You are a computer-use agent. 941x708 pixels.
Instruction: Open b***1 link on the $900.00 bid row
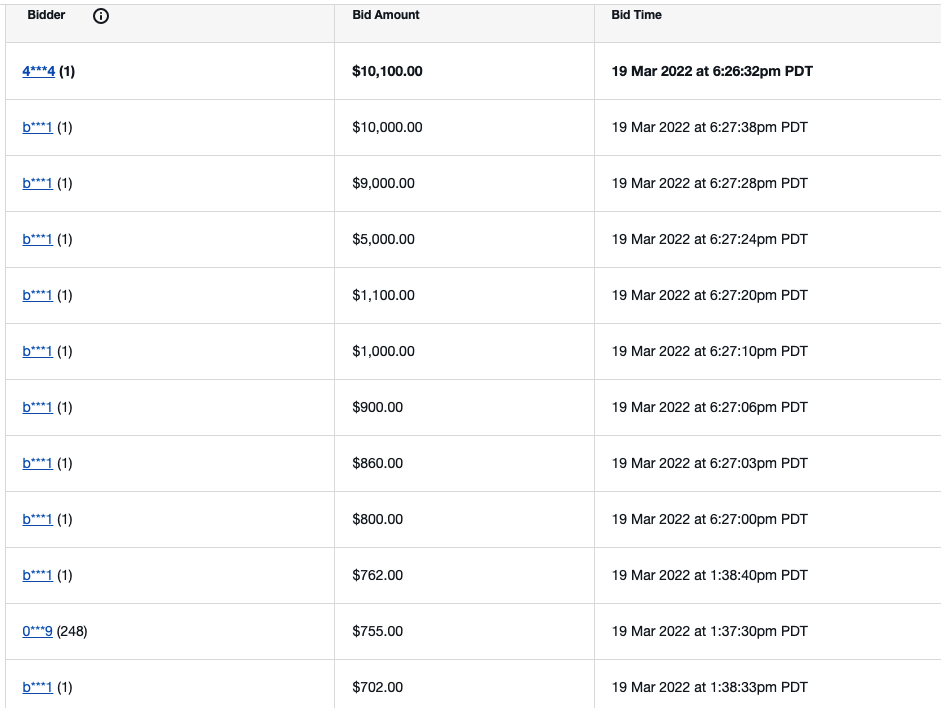pyautogui.click(x=35, y=407)
